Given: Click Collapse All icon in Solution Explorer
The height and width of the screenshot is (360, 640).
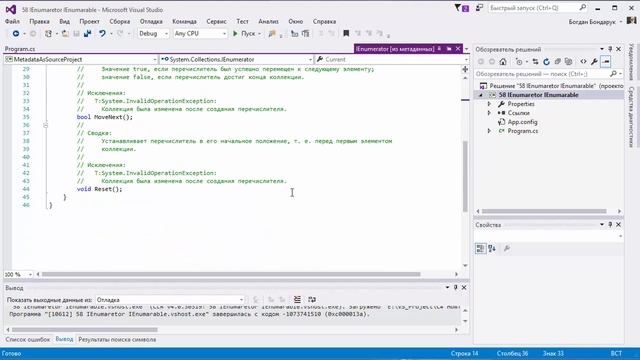Looking at the screenshot, I should click(x=557, y=62).
